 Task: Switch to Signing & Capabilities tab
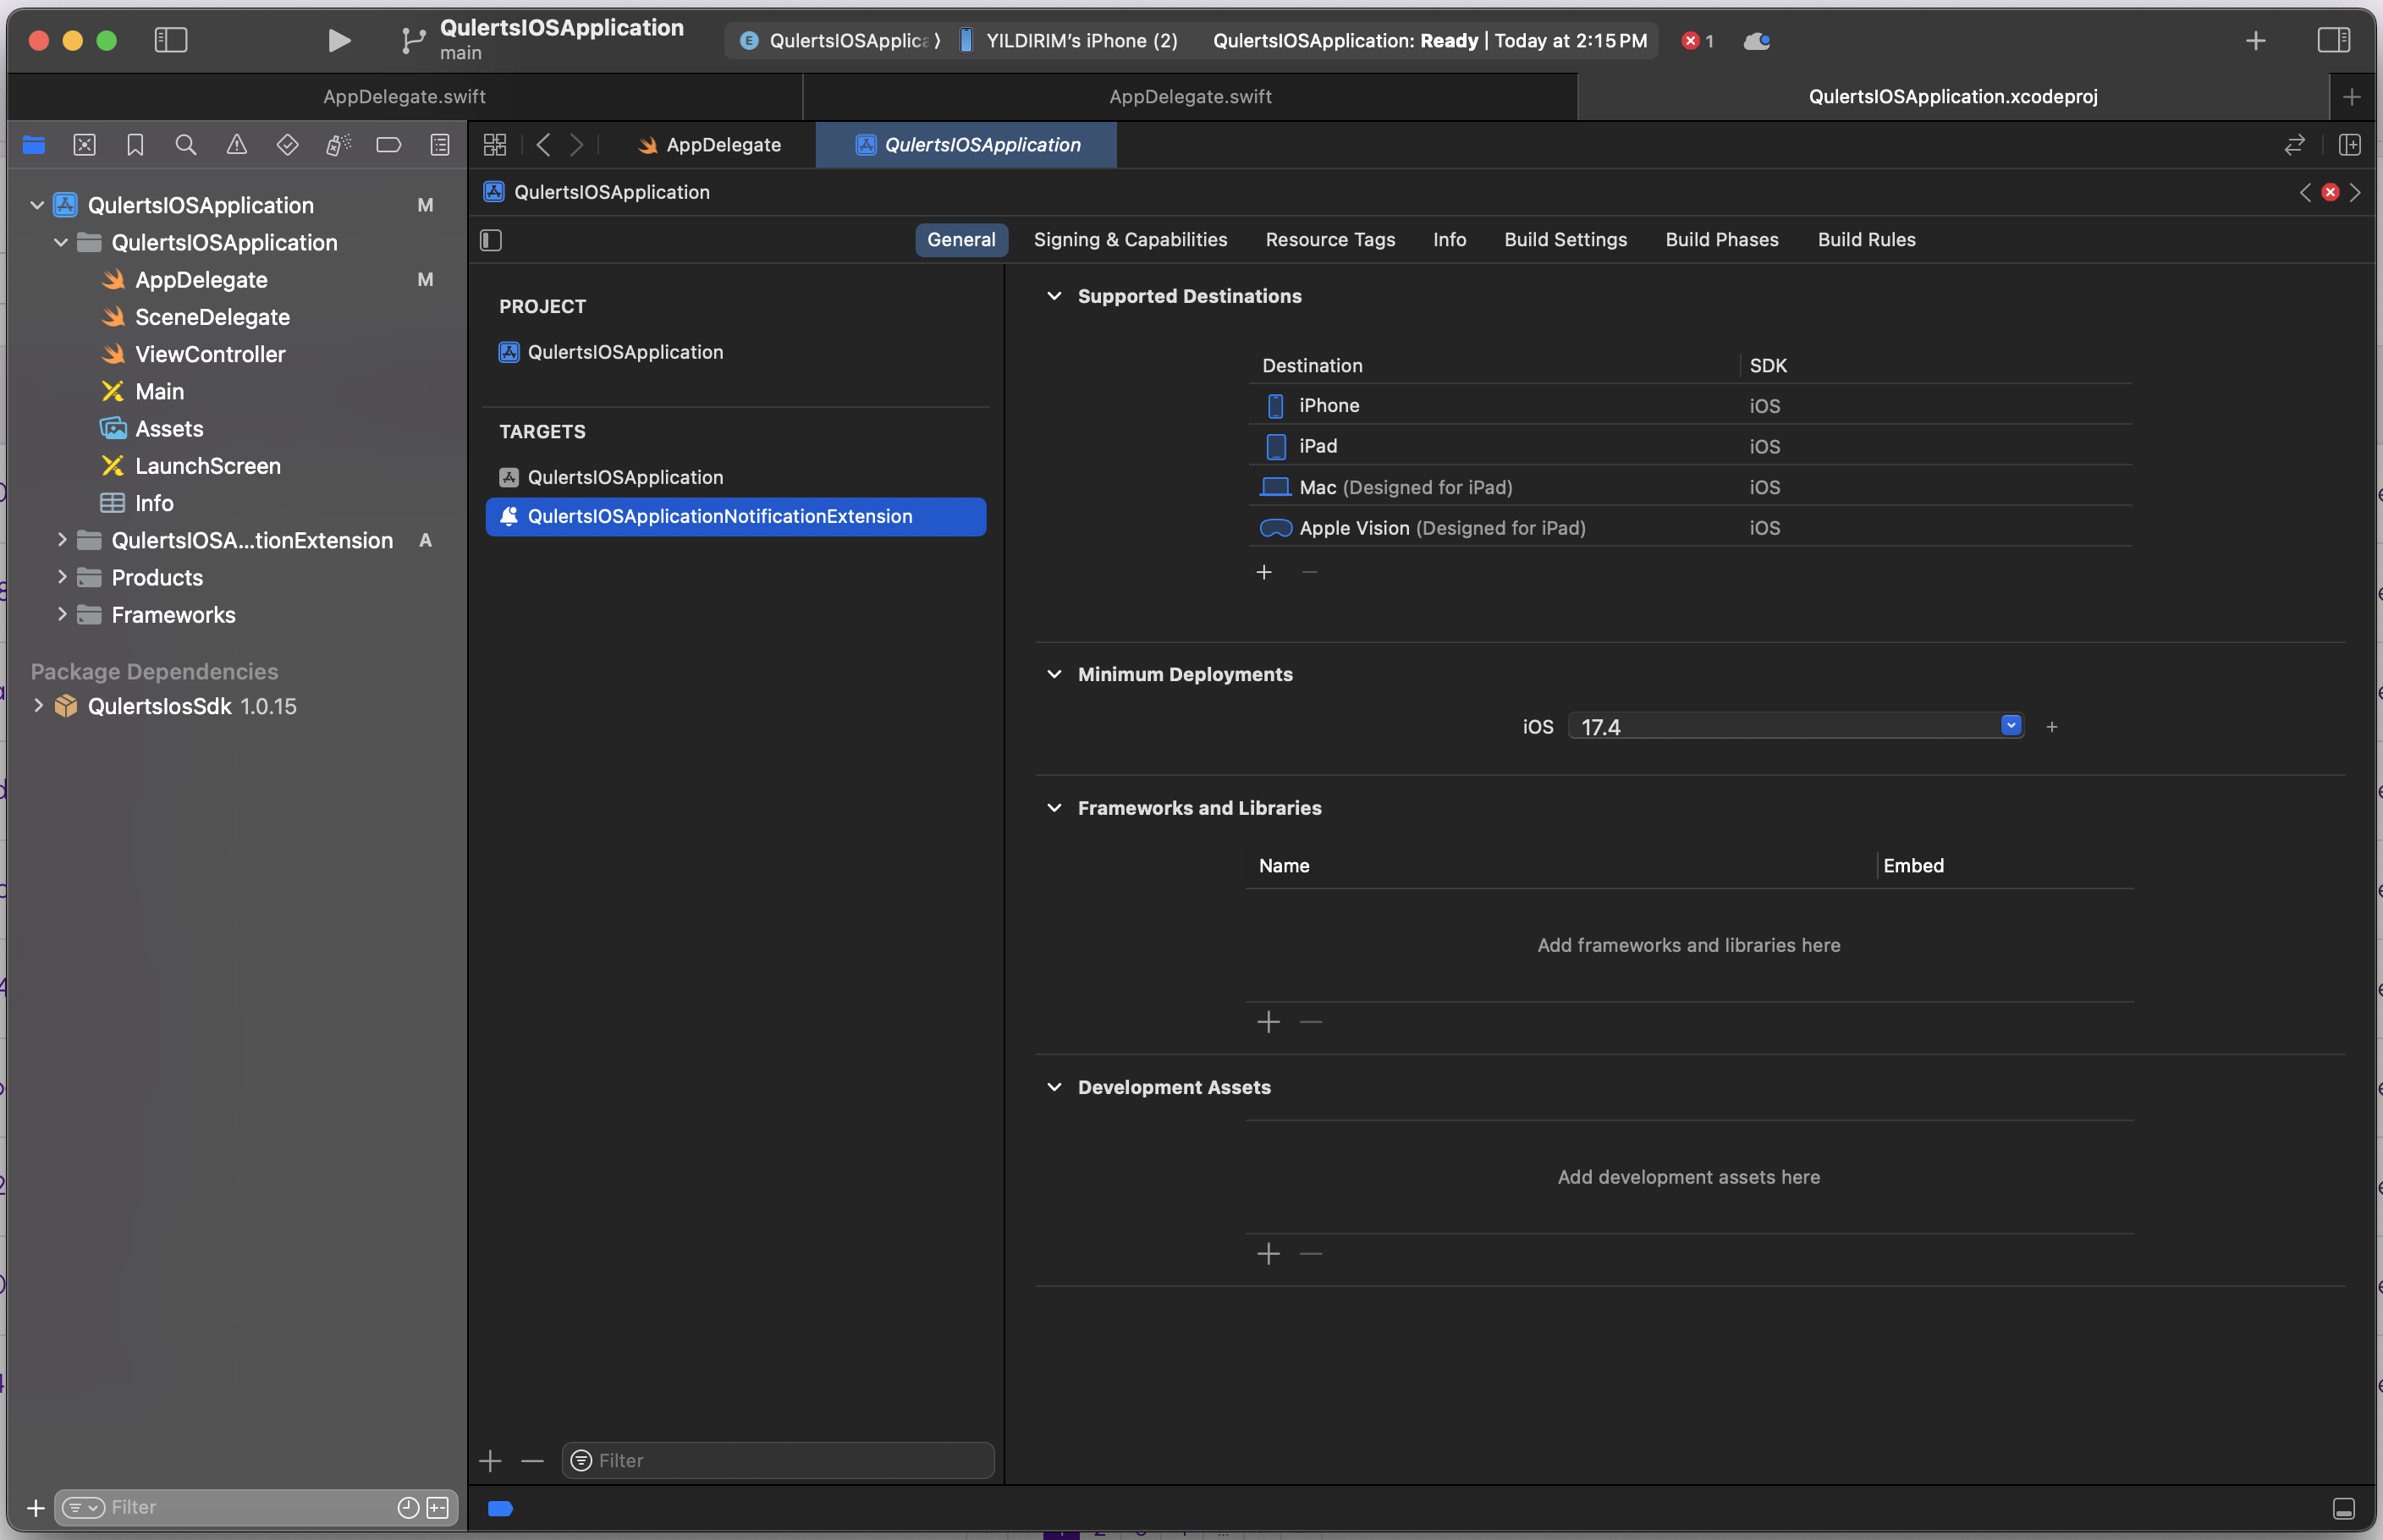point(1130,240)
